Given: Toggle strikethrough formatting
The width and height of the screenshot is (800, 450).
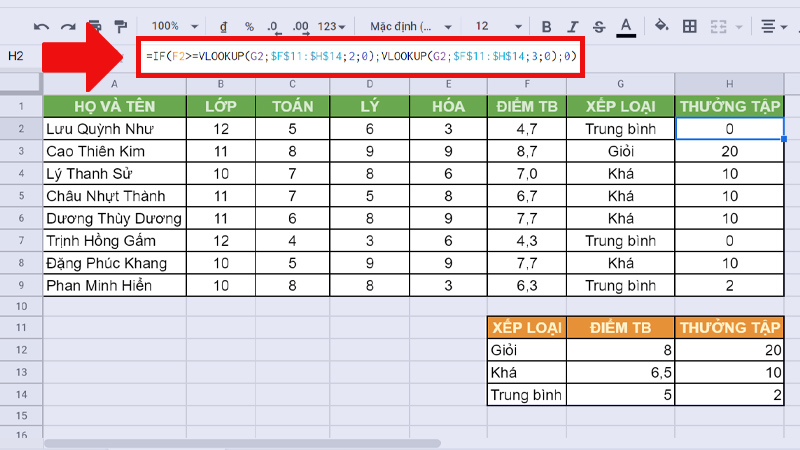Looking at the screenshot, I should click(x=598, y=25).
